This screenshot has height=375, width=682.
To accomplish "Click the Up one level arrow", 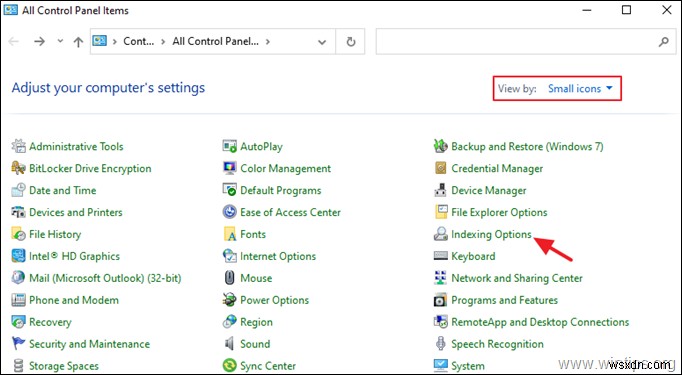I will [78, 41].
